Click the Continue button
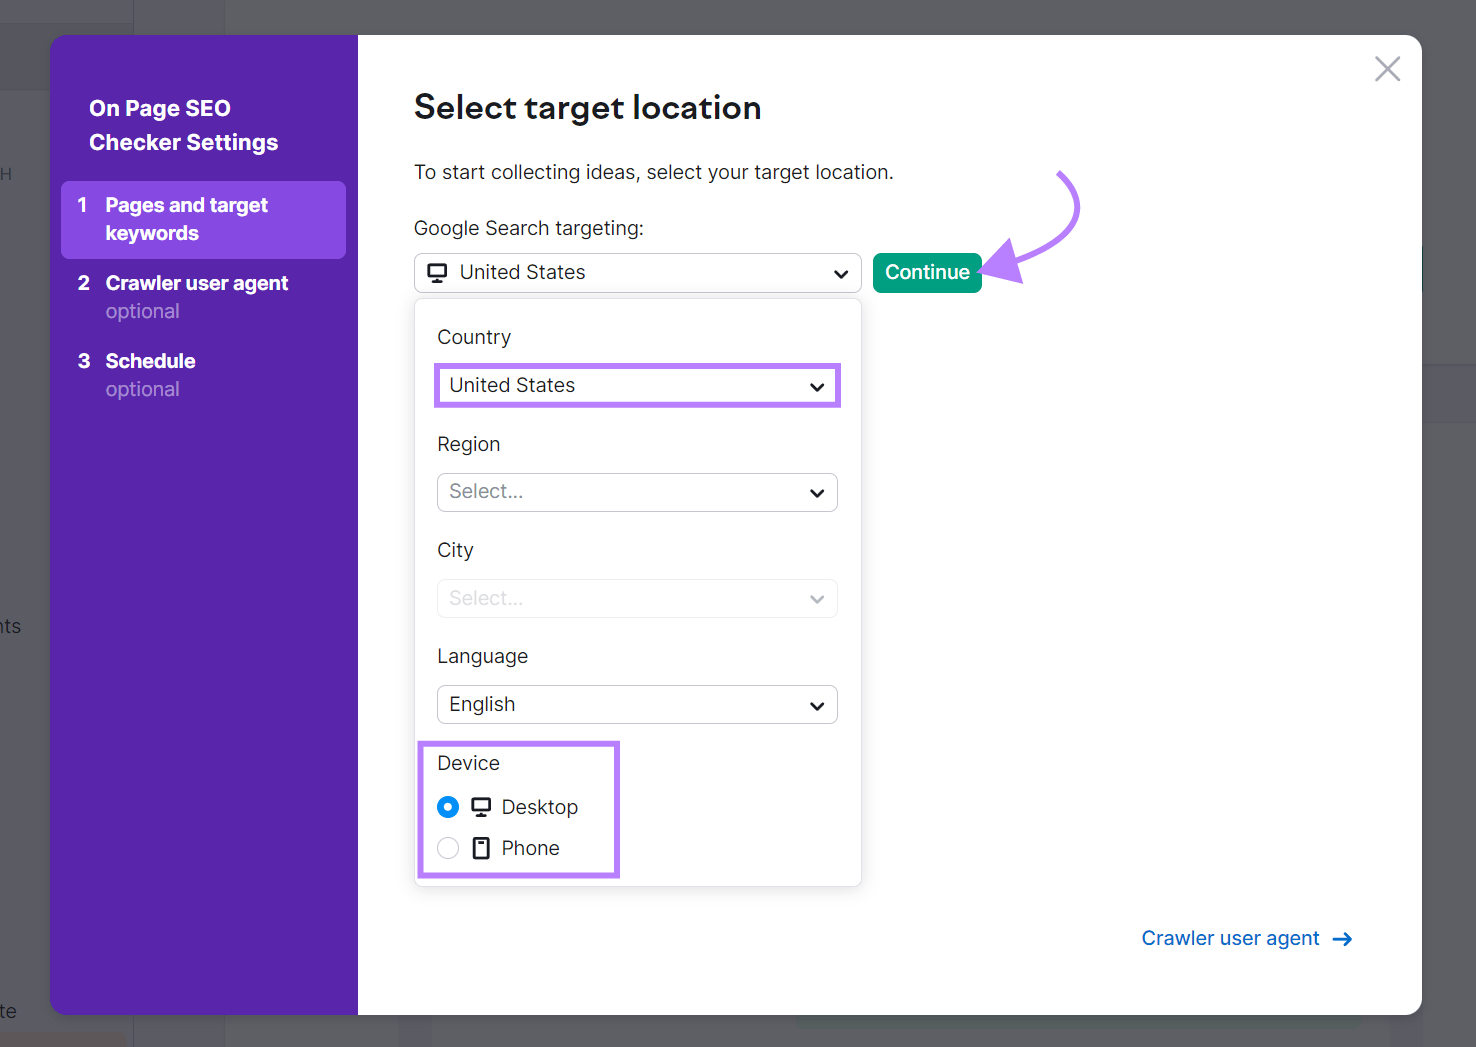 (926, 272)
